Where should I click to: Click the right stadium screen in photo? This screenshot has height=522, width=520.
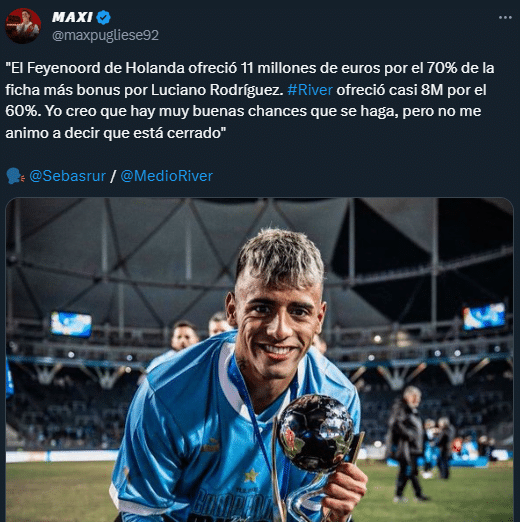[x=484, y=316]
